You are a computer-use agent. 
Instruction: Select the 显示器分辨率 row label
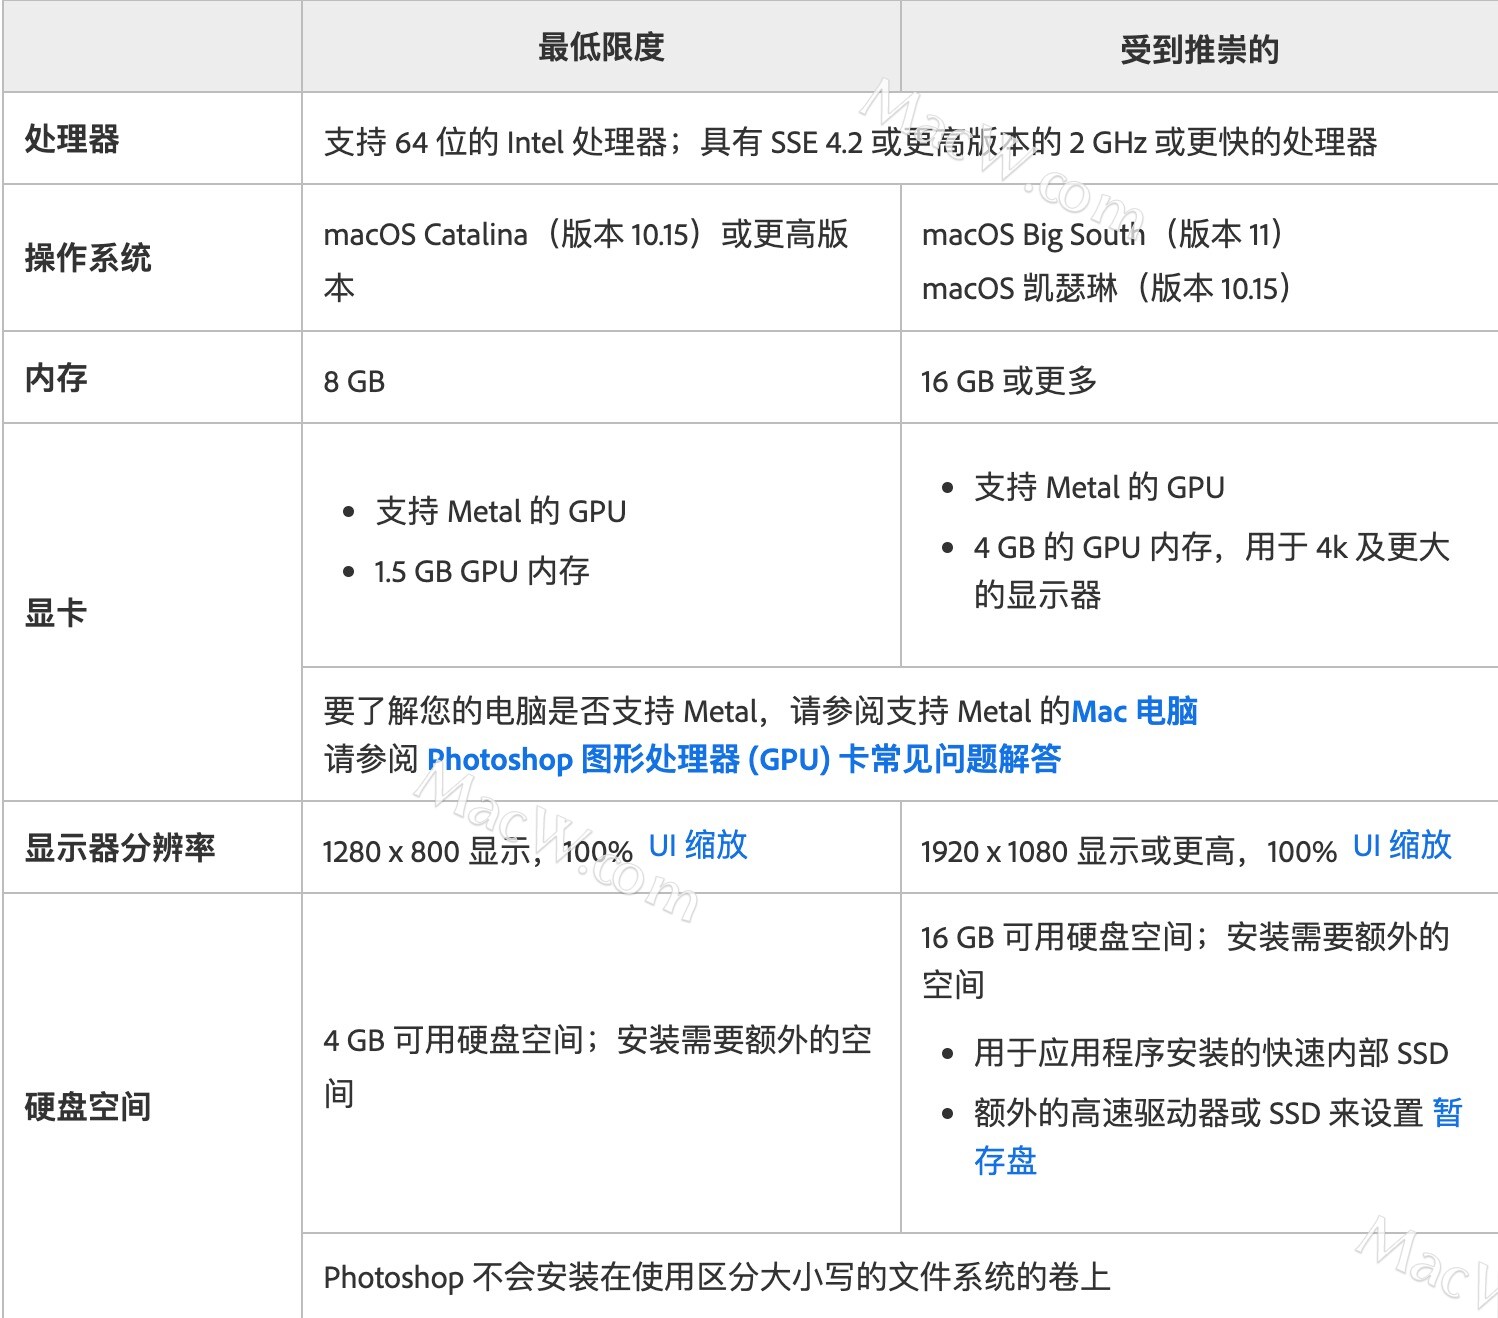(x=120, y=848)
